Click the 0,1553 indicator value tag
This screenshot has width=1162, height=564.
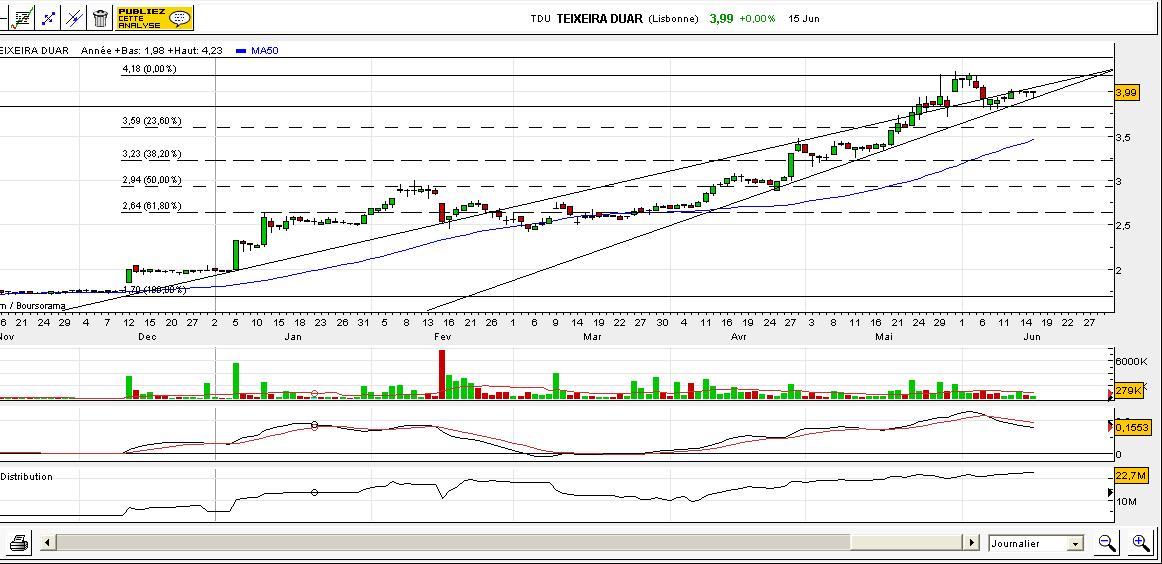click(x=1132, y=428)
